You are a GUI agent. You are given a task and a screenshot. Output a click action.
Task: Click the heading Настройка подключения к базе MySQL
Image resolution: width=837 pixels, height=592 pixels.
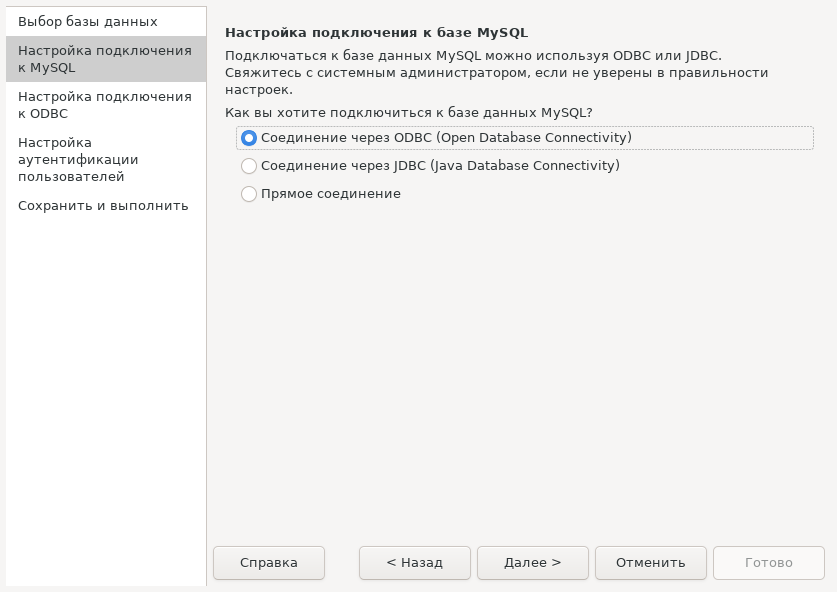[376, 33]
